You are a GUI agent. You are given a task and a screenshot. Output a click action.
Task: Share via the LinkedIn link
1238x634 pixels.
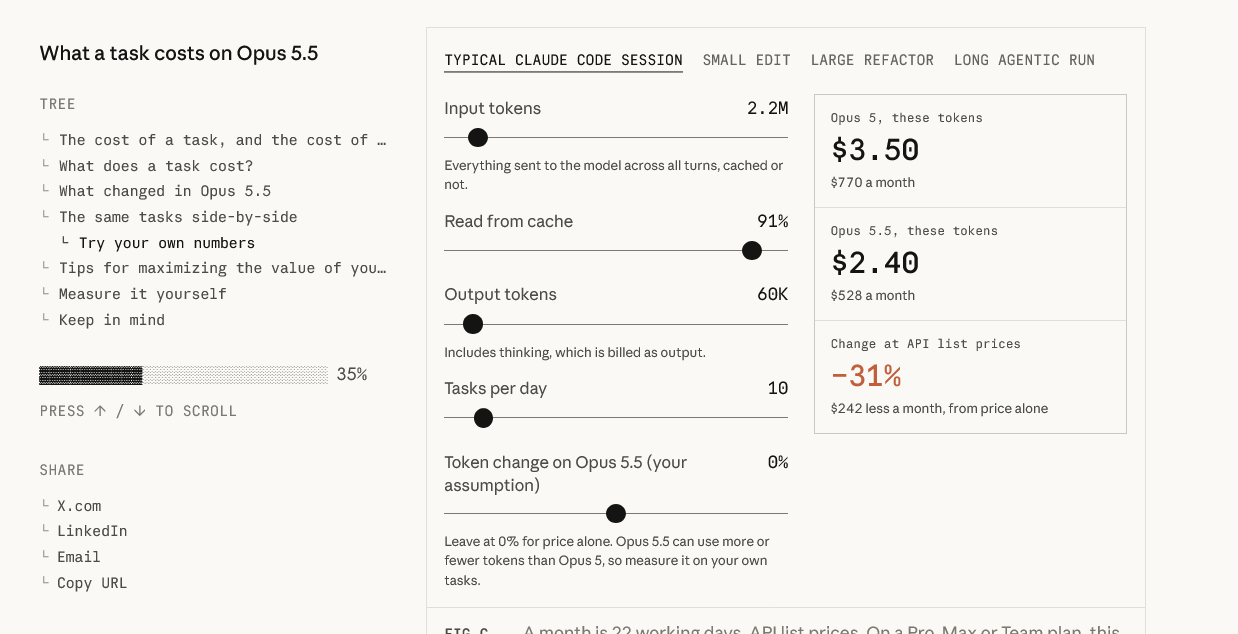(92, 531)
